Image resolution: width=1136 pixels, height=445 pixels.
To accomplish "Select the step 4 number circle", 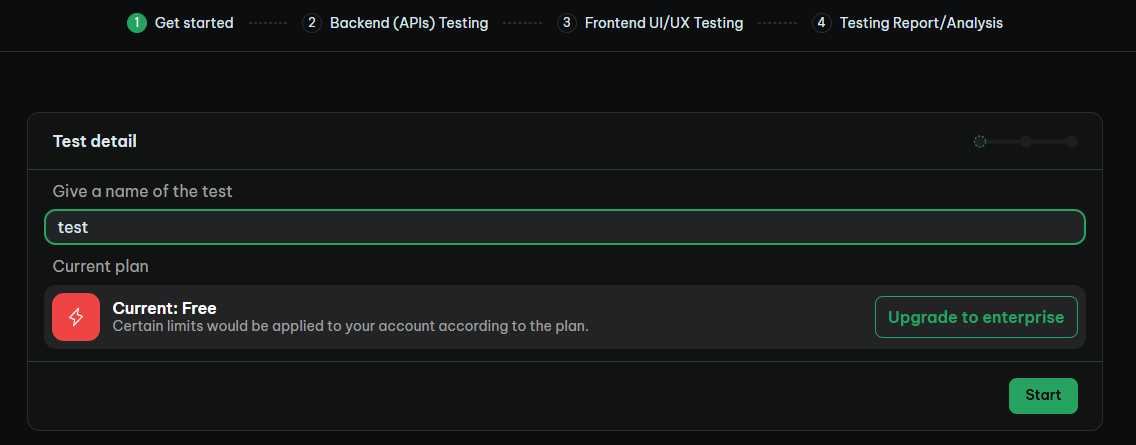I will (822, 23).
